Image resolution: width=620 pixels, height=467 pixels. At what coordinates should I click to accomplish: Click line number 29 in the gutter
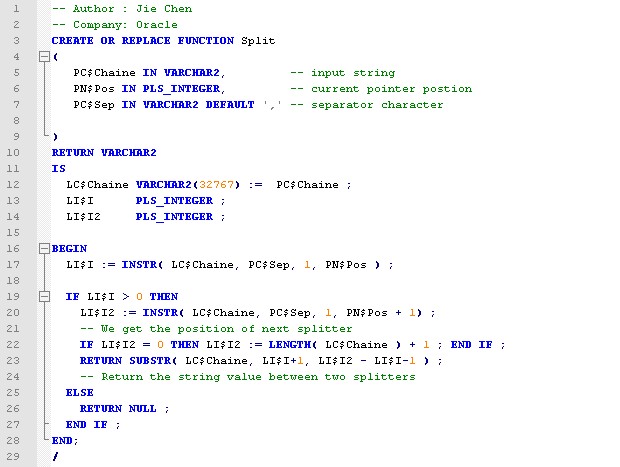point(14,457)
